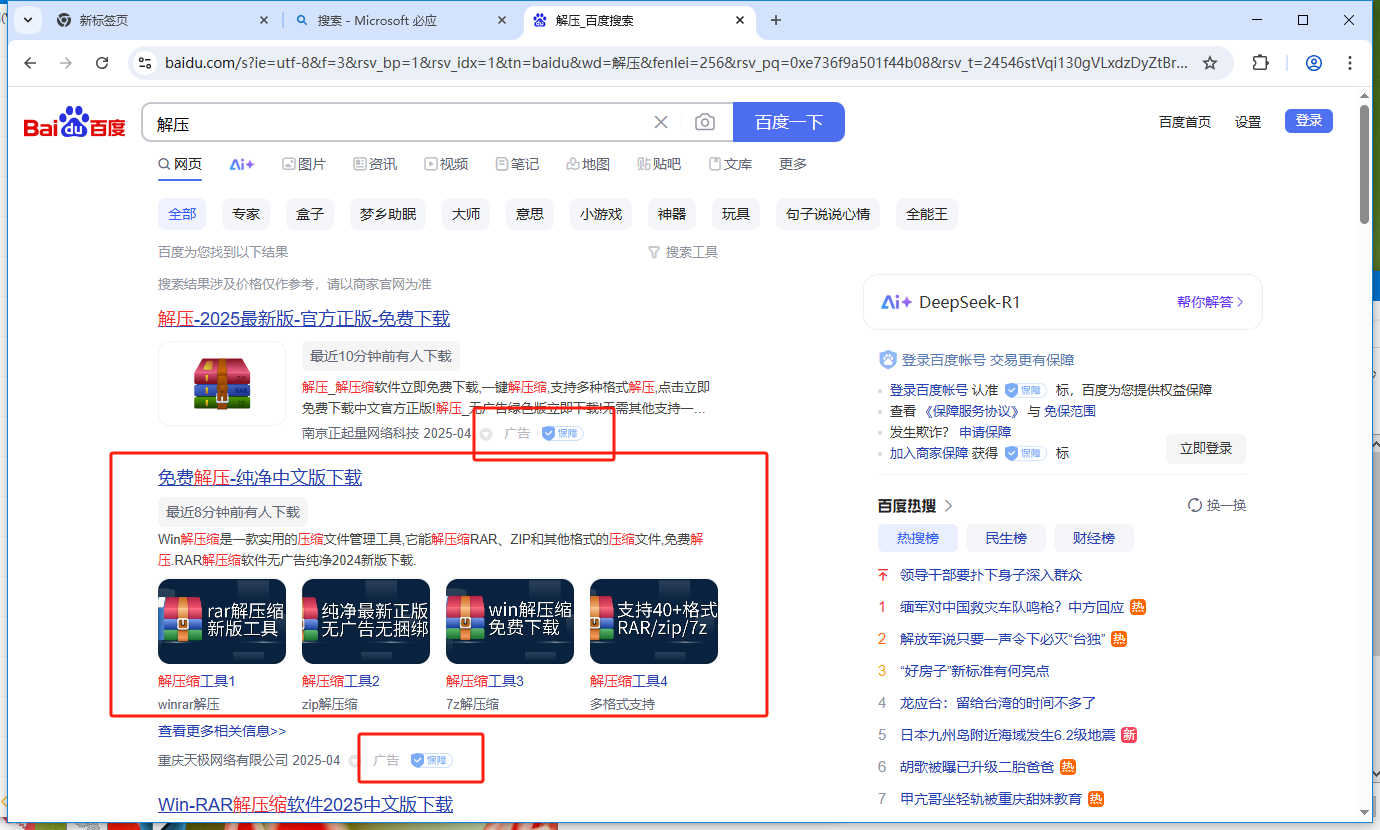Open site information icon in address bar
Viewport: 1380px width, 830px height.
[145, 63]
